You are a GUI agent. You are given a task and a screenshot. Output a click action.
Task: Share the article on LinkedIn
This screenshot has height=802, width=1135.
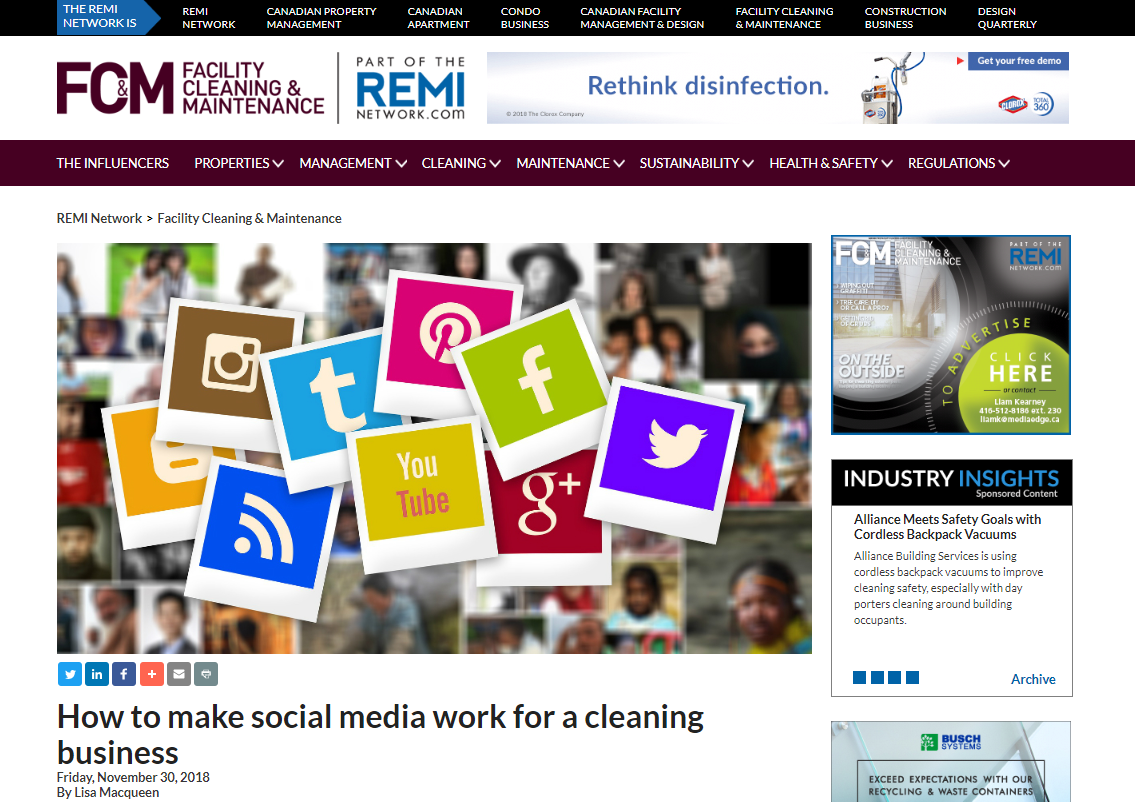(97, 674)
